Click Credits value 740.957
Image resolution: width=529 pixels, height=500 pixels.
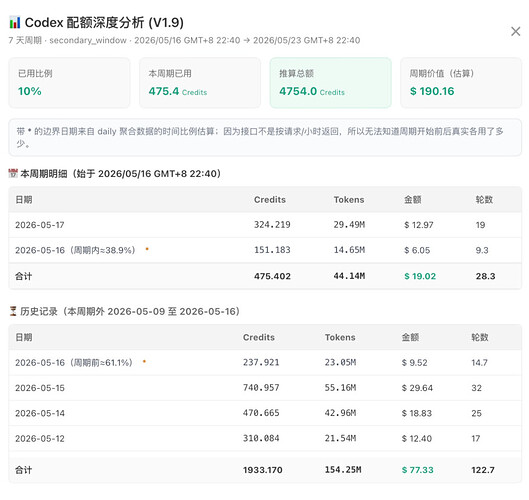click(261, 388)
